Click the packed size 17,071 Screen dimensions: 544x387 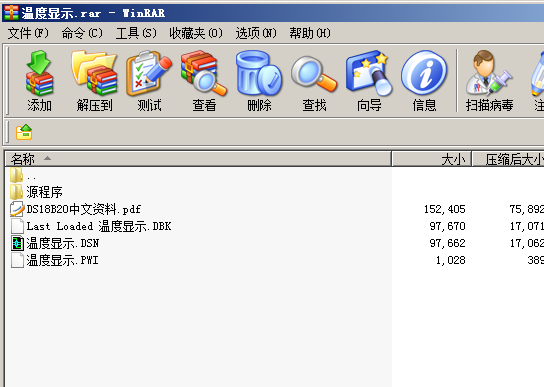point(526,226)
